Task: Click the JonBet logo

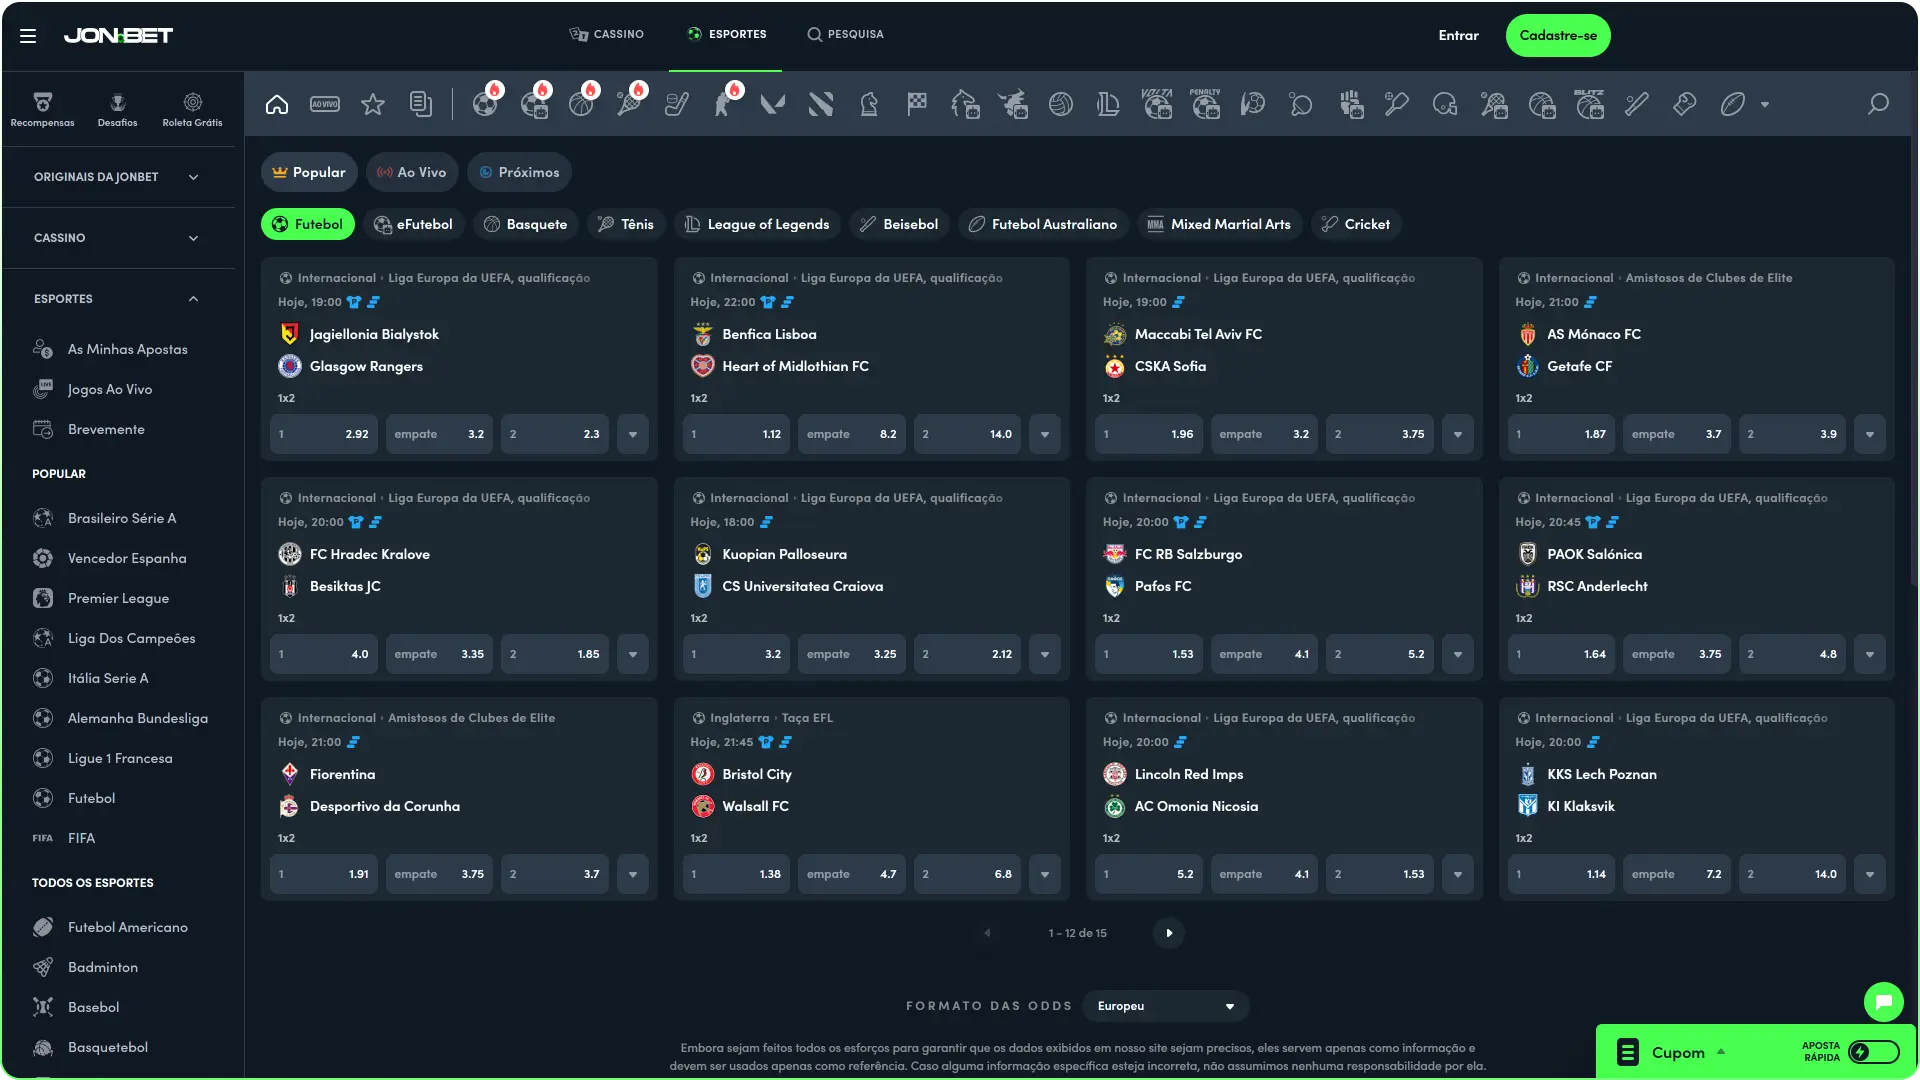Action: tap(118, 36)
